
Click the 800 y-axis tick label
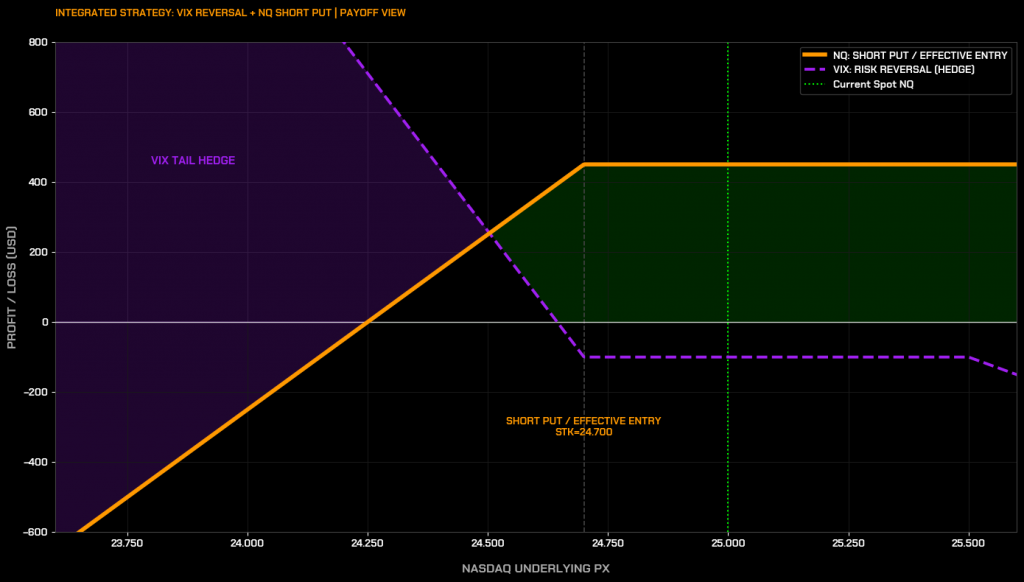click(x=38, y=42)
